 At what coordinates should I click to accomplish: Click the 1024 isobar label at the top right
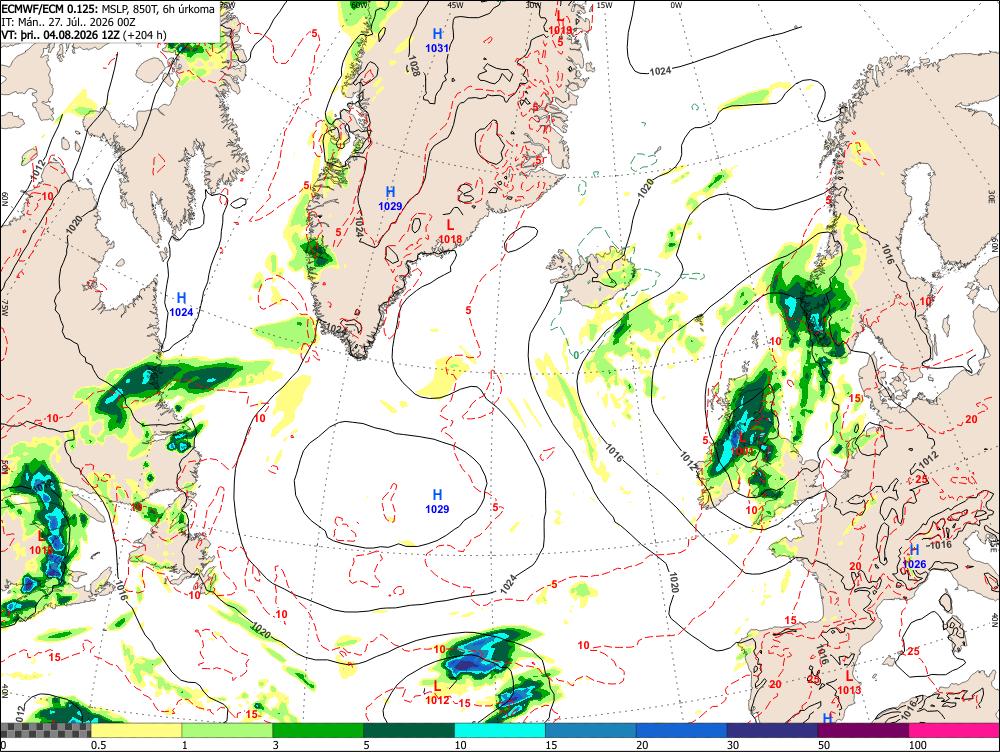point(660,71)
